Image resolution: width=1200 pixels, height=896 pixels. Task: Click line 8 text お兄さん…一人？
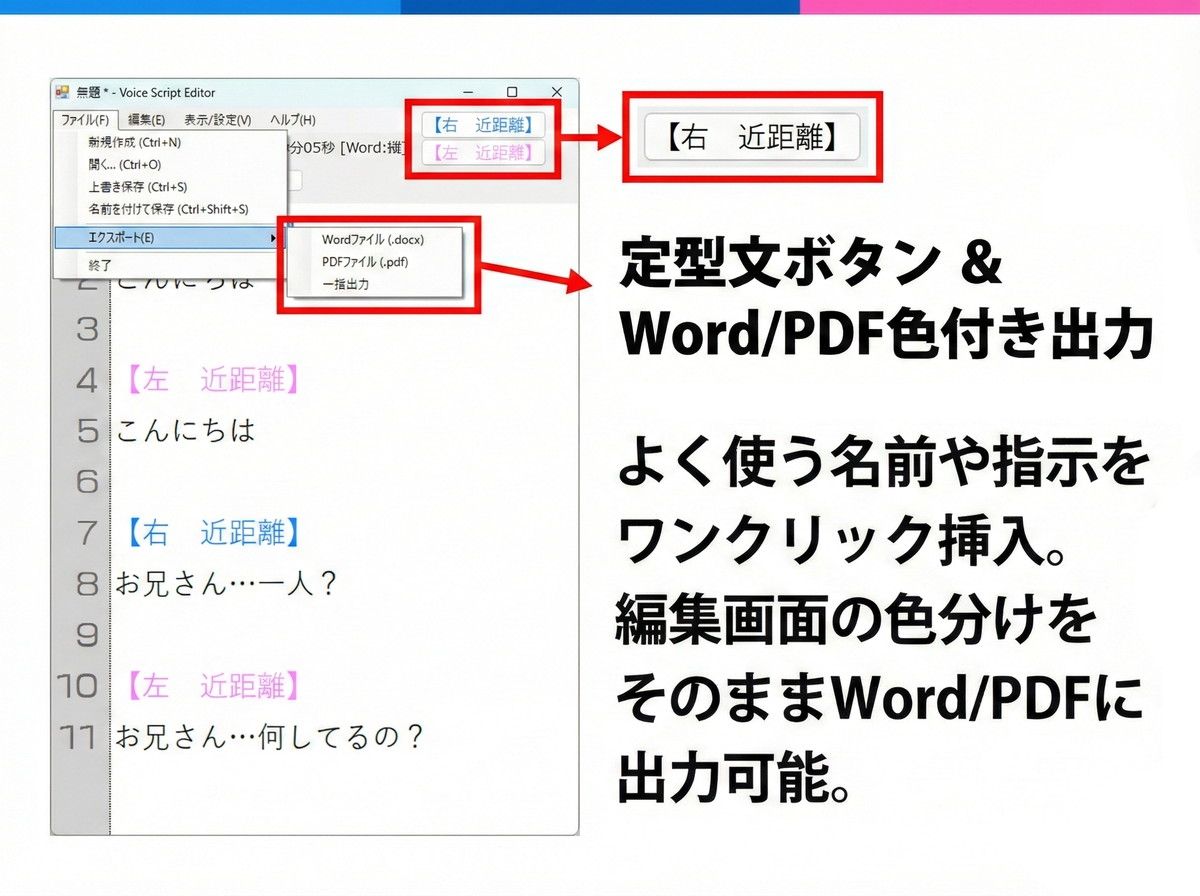pos(226,583)
